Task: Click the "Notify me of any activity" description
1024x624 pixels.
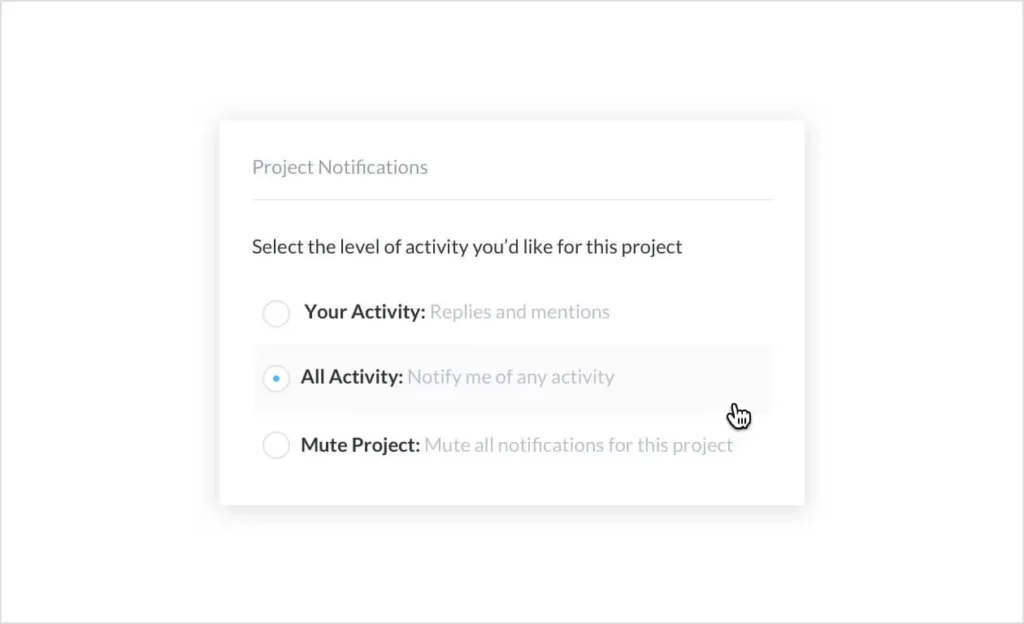Action: coord(511,378)
